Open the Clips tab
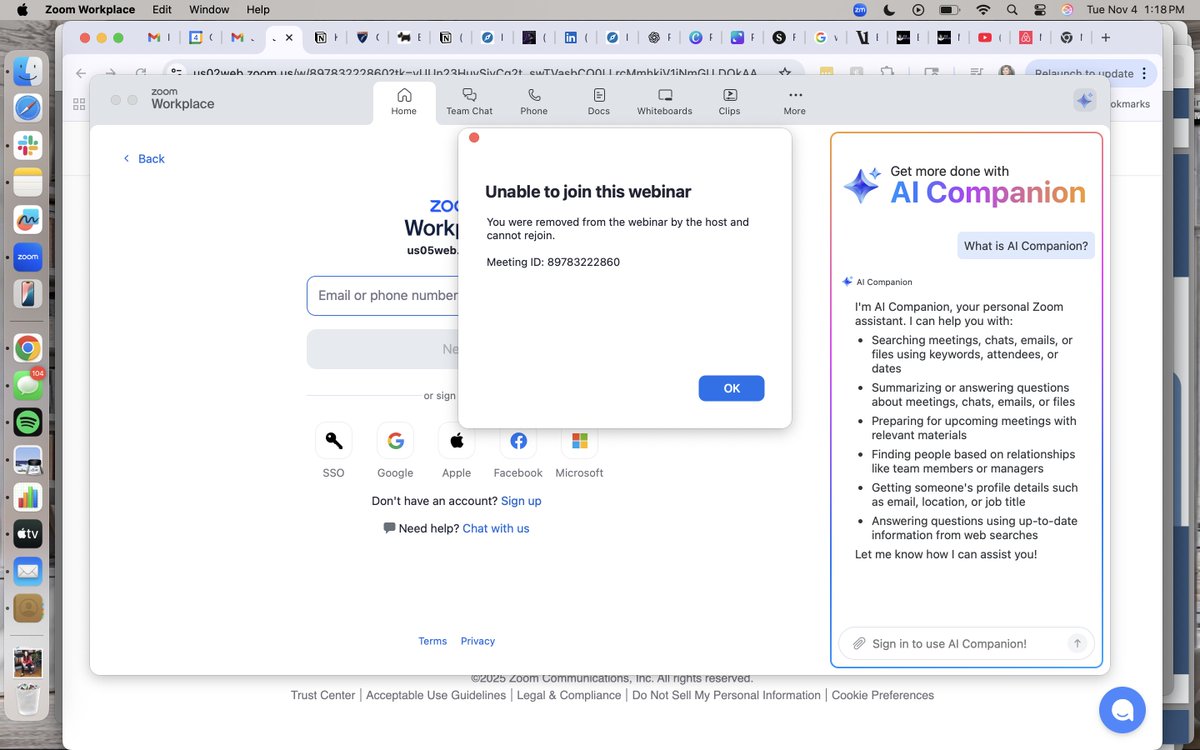This screenshot has width=1200, height=750. point(730,102)
